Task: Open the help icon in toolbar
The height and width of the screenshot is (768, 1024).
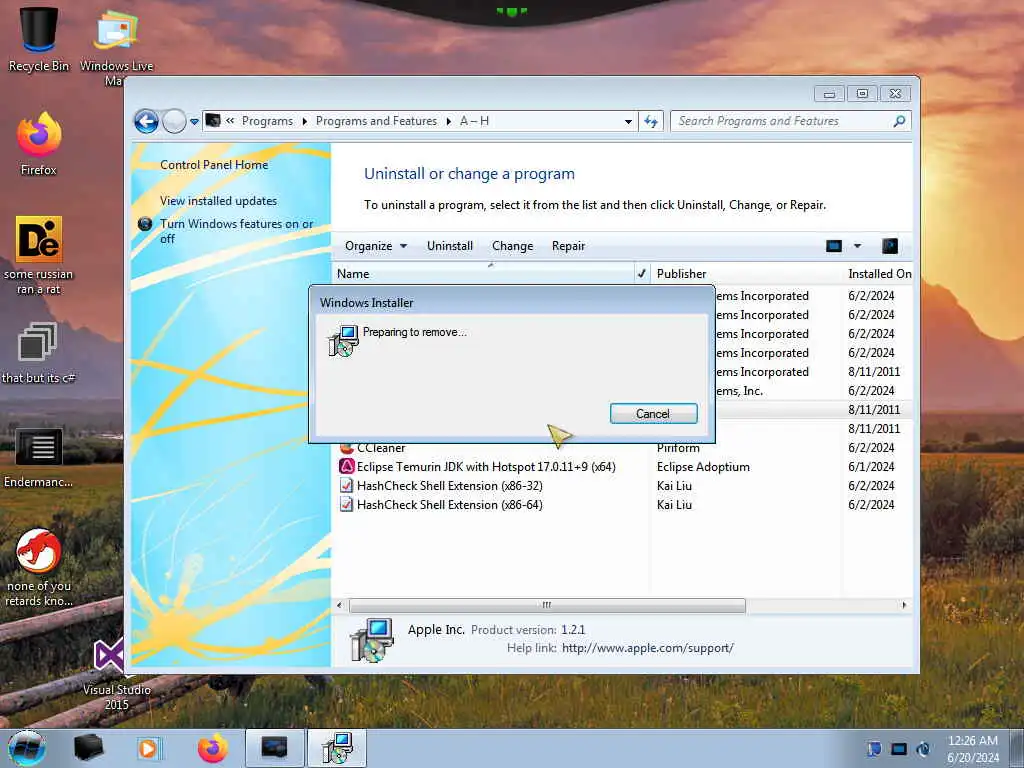Action: (890, 246)
